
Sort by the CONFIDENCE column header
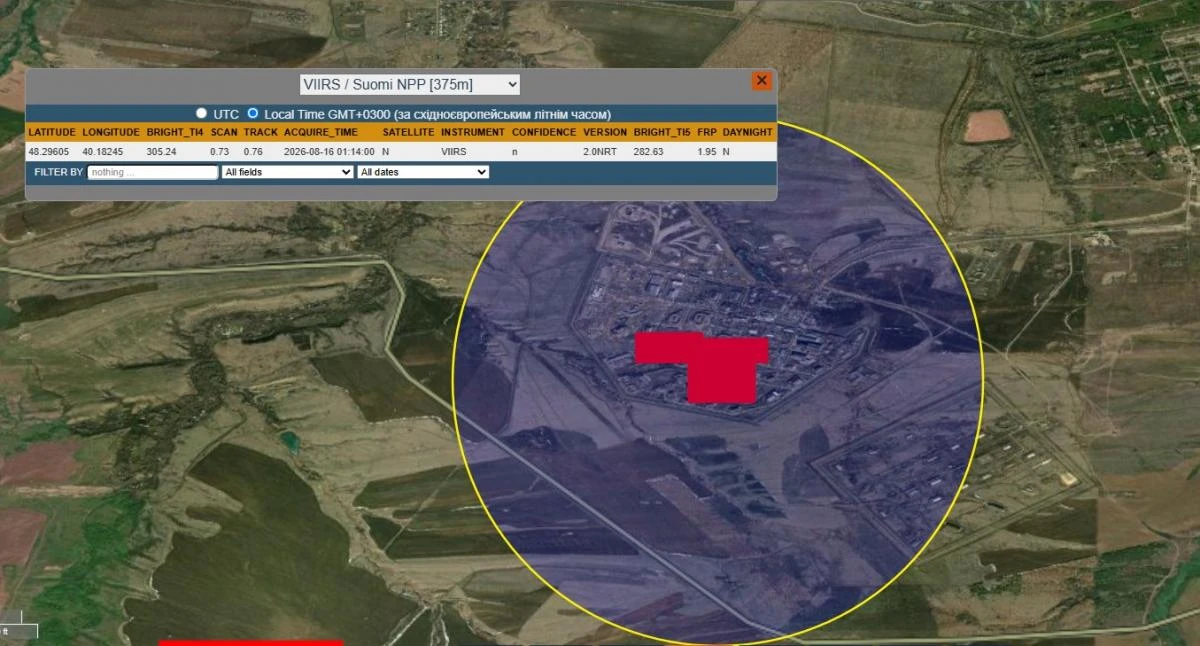544,132
